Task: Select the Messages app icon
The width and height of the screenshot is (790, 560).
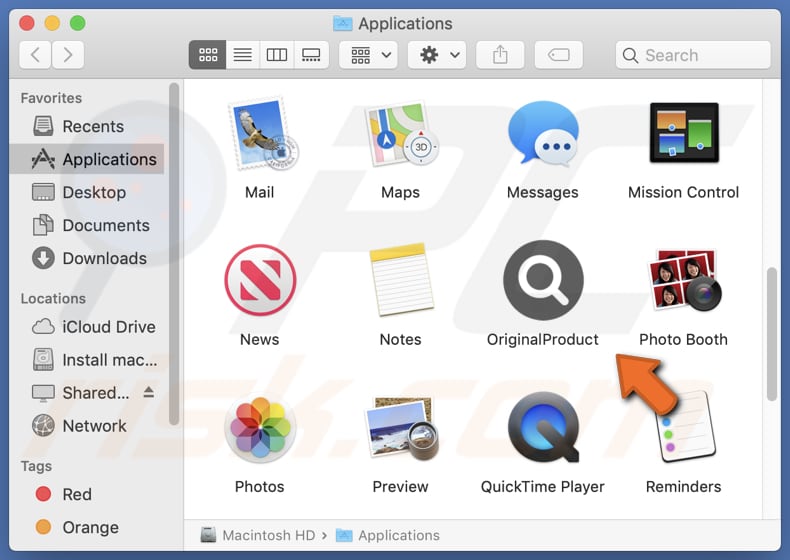Action: tap(543, 134)
